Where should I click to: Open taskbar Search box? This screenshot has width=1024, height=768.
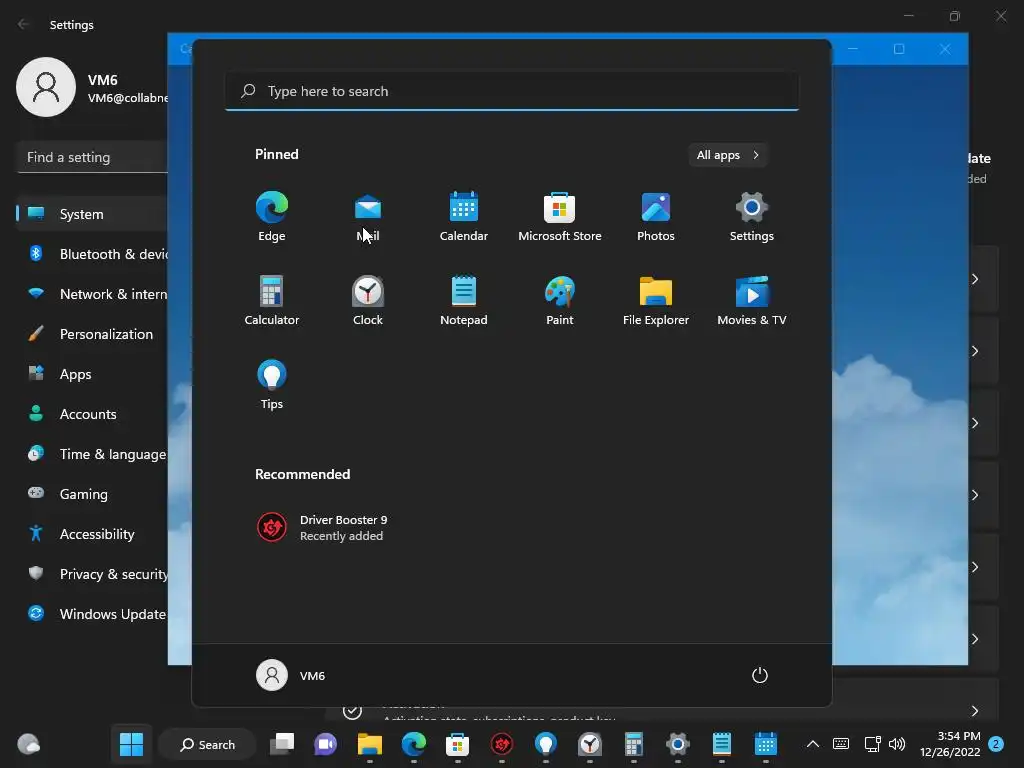click(x=208, y=744)
